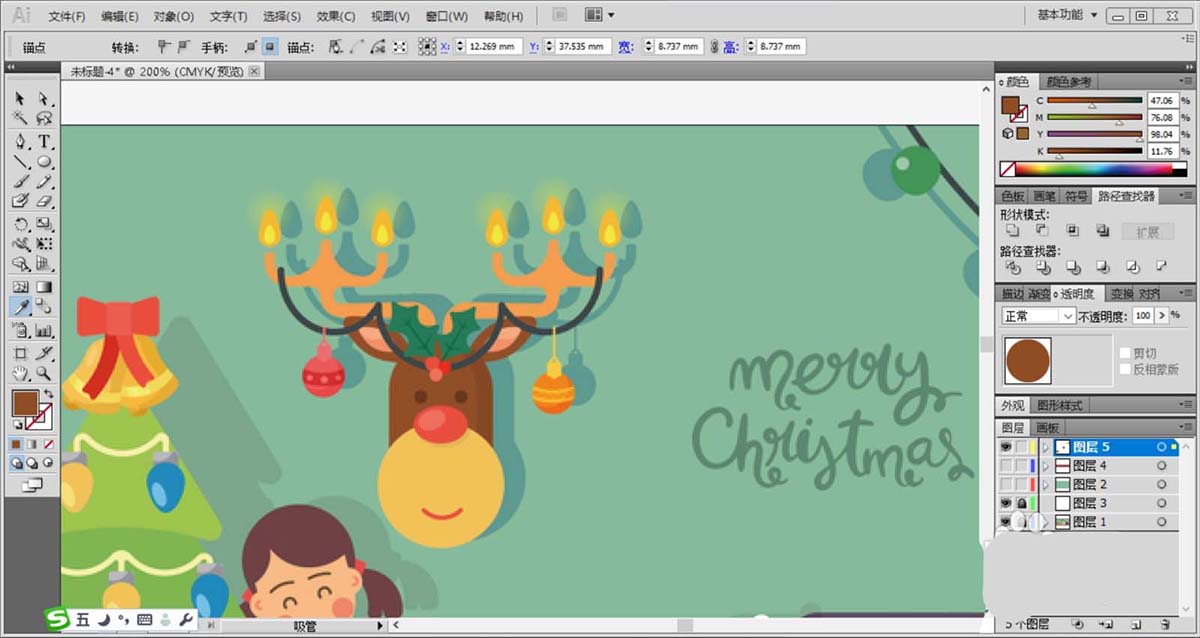Screen dimensions: 1200x638
Task: Open the 对象(O) menu
Action: pos(174,16)
